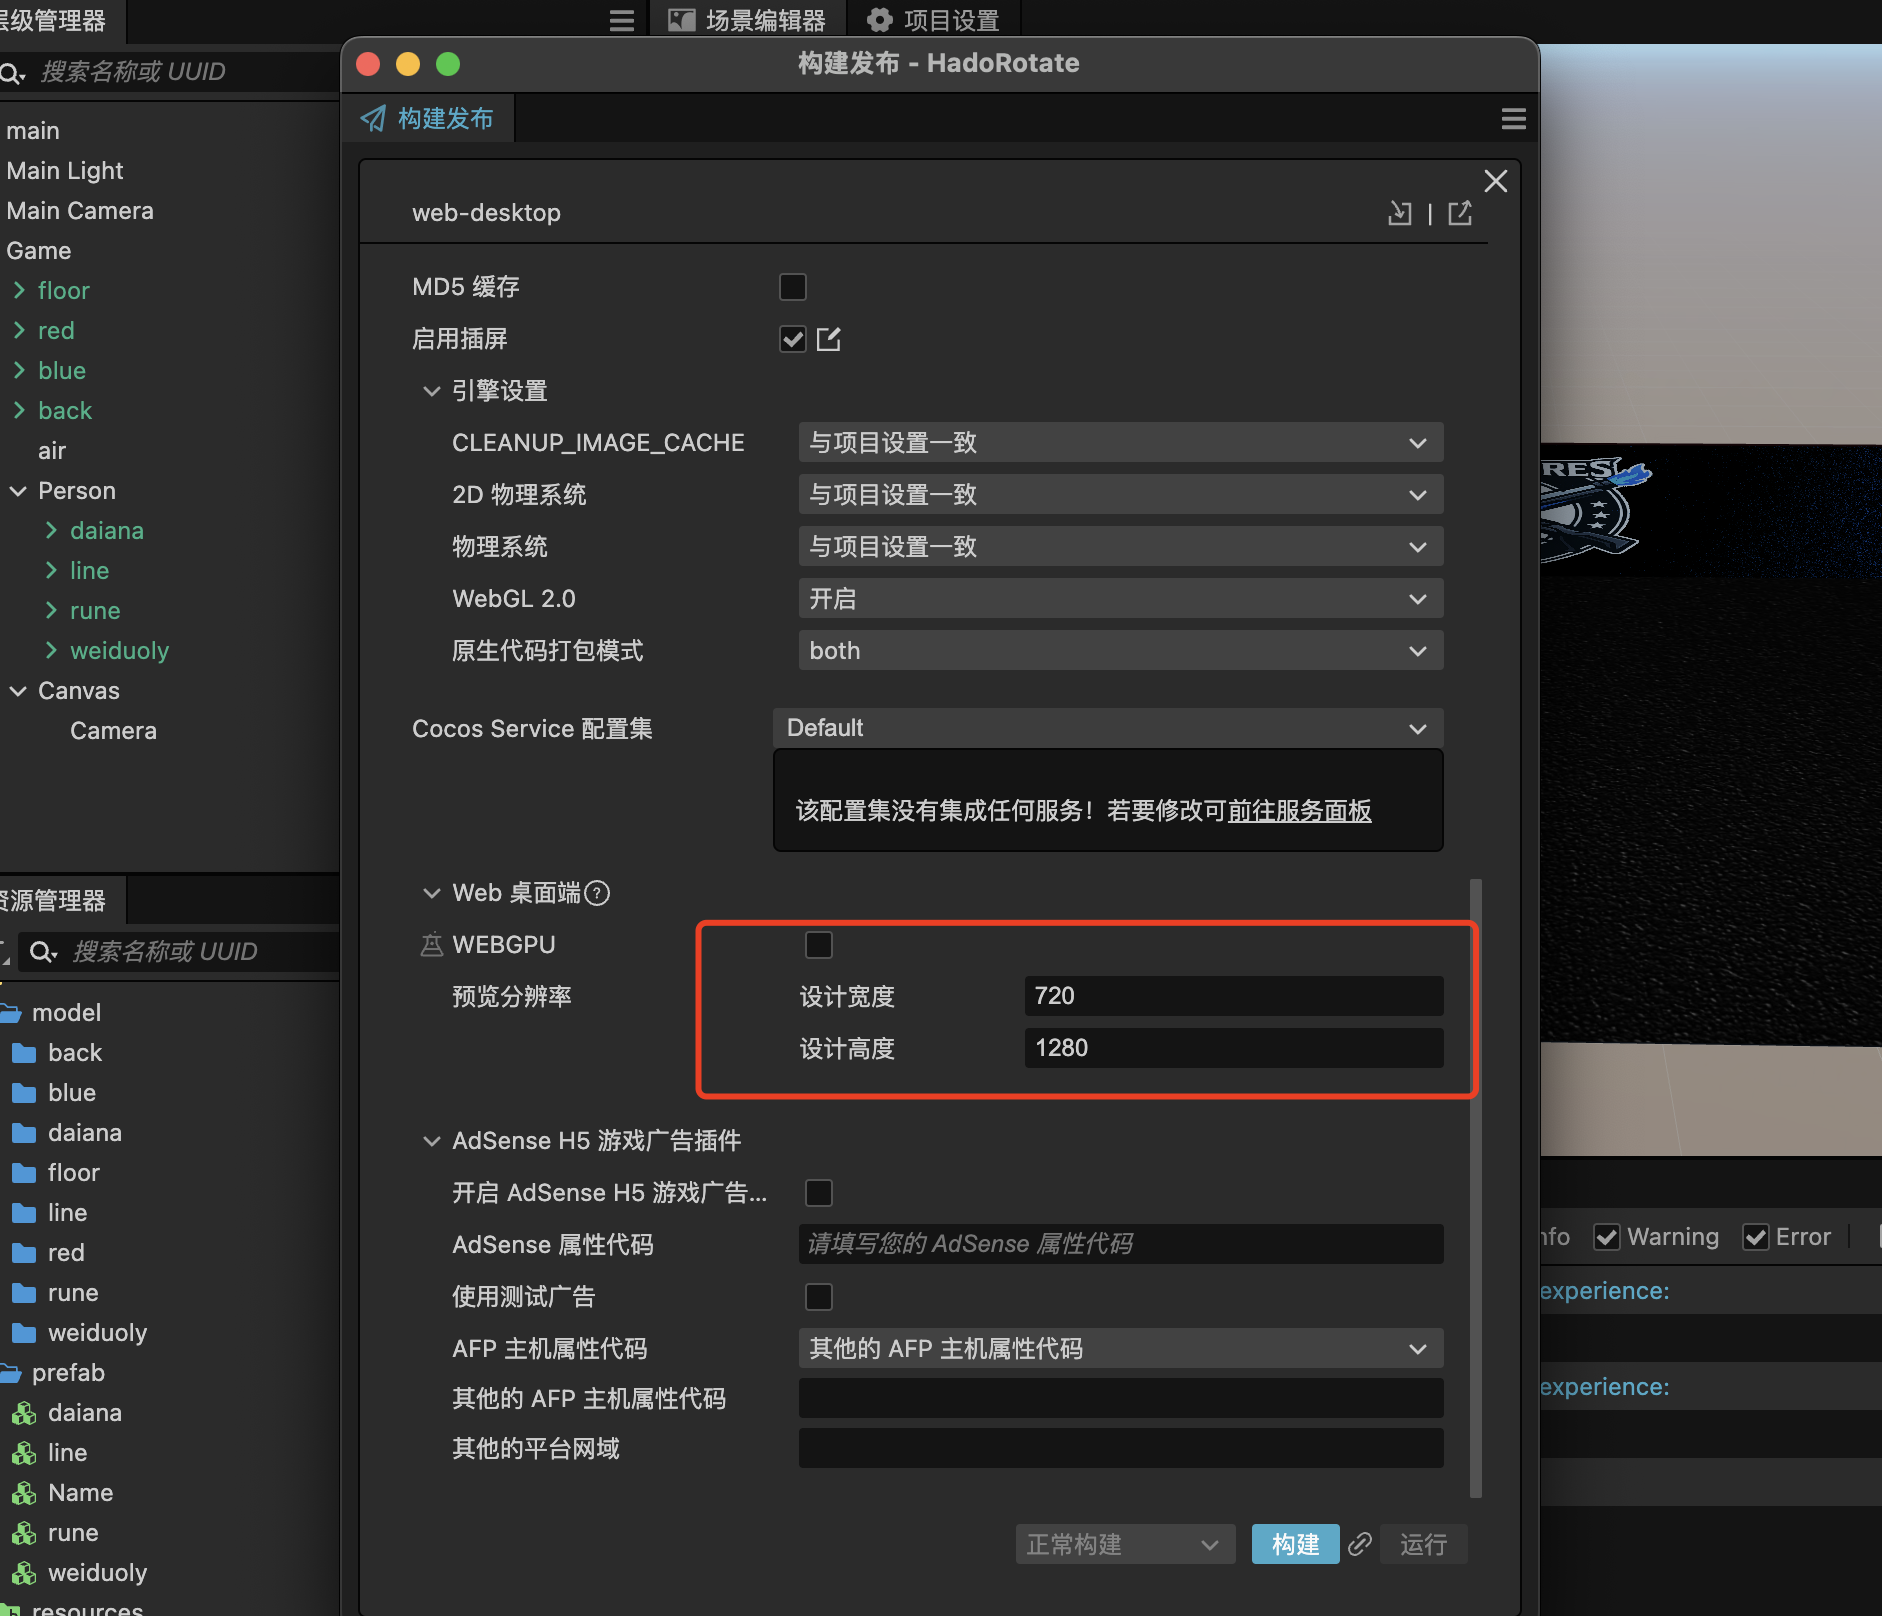Select Main Camera in hierarchy
Viewport: 1882px width, 1616px height.
[x=80, y=211]
